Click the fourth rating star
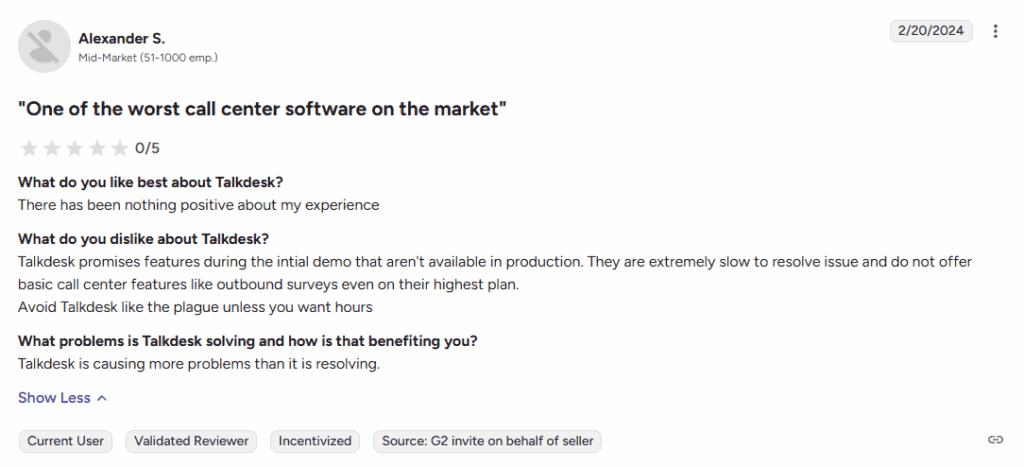 click(x=97, y=149)
